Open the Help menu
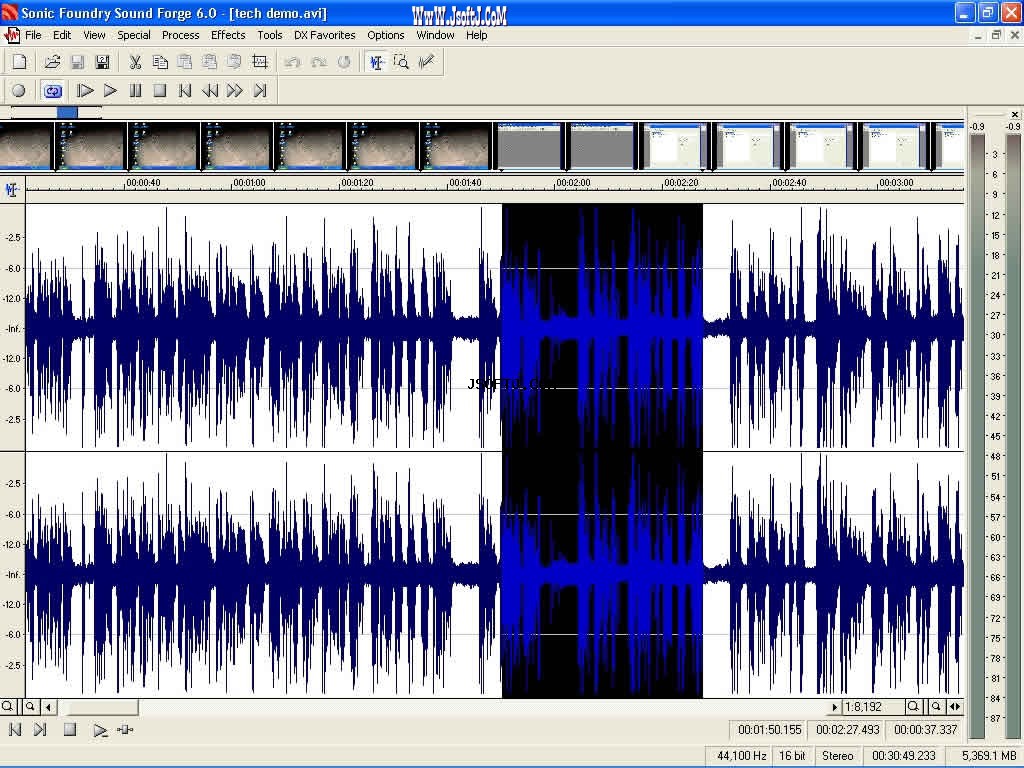Image resolution: width=1024 pixels, height=768 pixels. (477, 35)
